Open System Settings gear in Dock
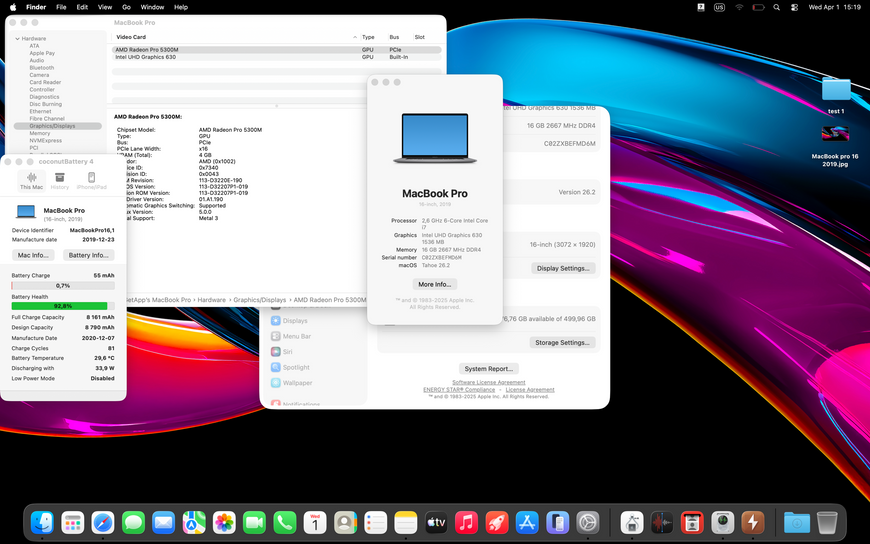This screenshot has height=544, width=870. click(588, 522)
